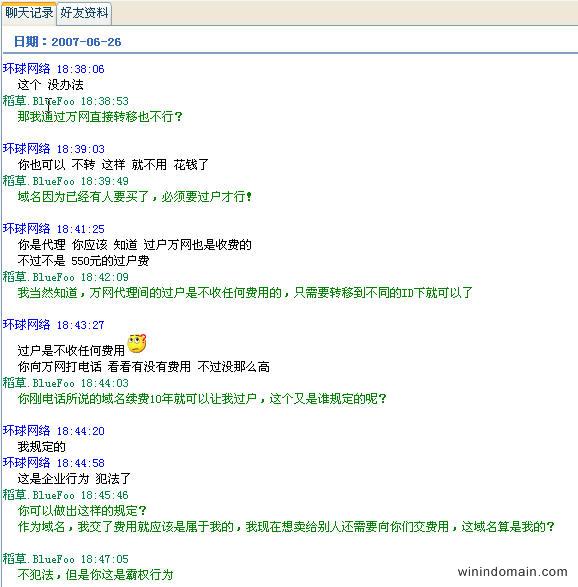This screenshot has width=578, height=587.
Task: Select message 你也可以 不转 这样 就不用 花钱了
Action: (x=113, y=165)
